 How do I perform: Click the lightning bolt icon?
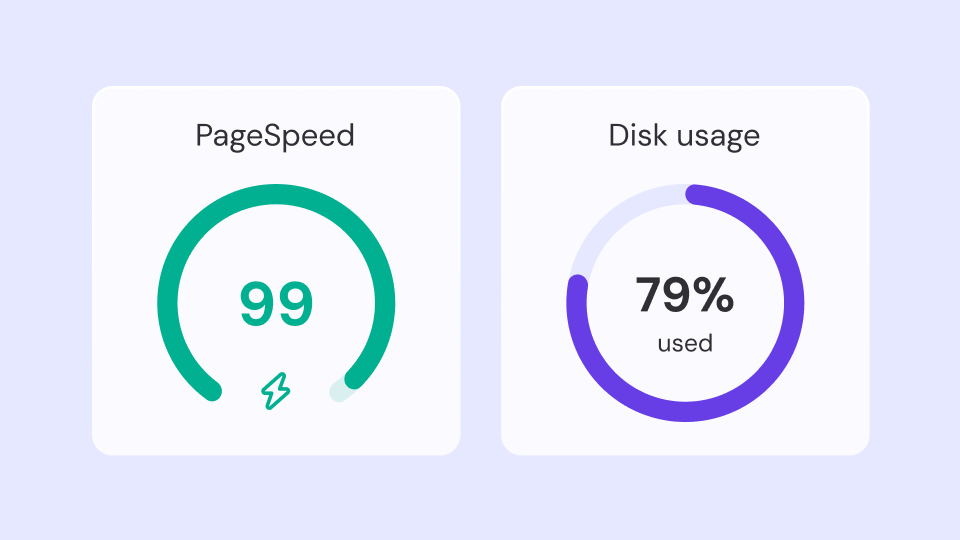(x=276, y=391)
